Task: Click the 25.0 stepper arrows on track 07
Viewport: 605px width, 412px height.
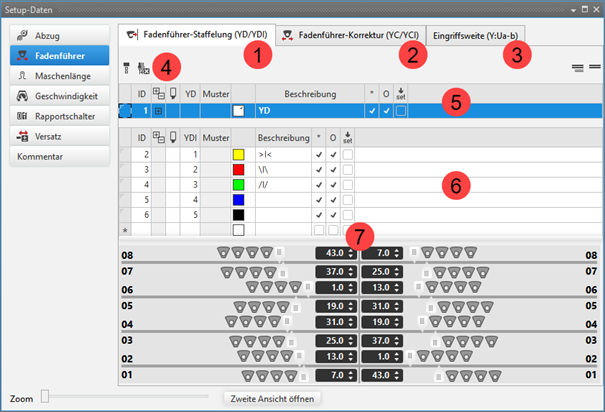Action: pos(399,270)
